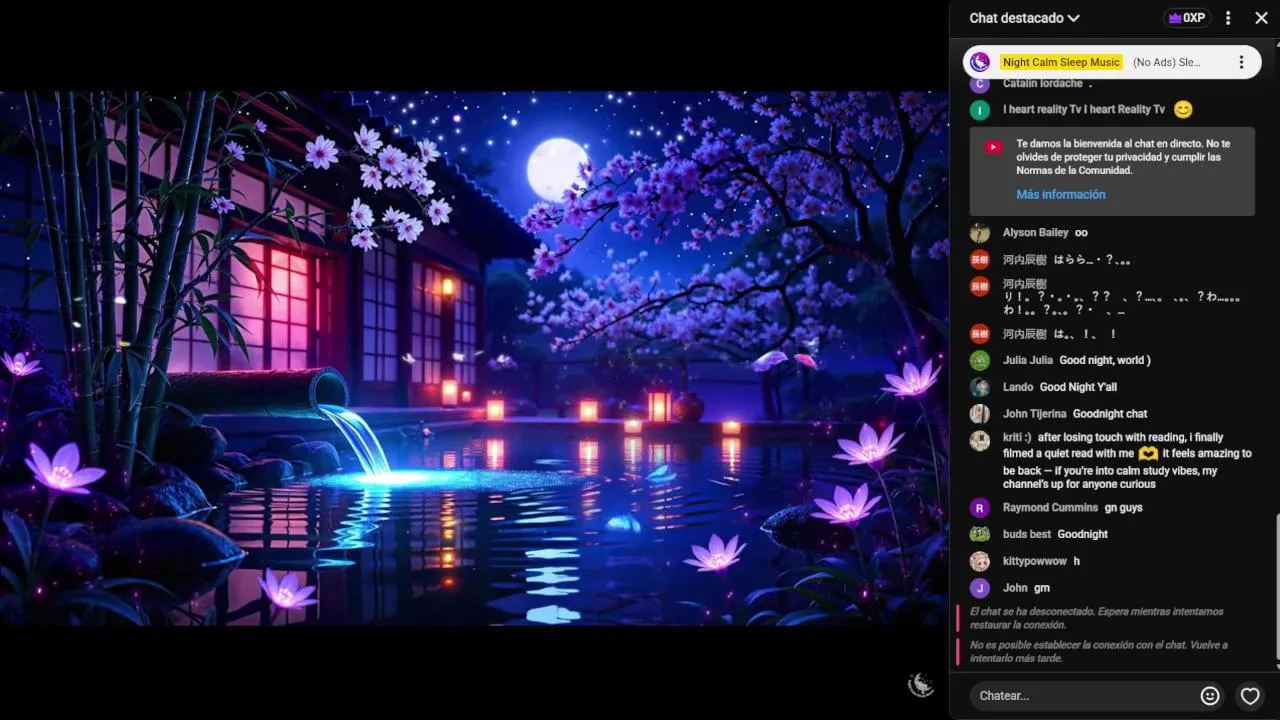This screenshot has width=1280, height=720.
Task: Click kriti's avatar
Action: pyautogui.click(x=980, y=440)
